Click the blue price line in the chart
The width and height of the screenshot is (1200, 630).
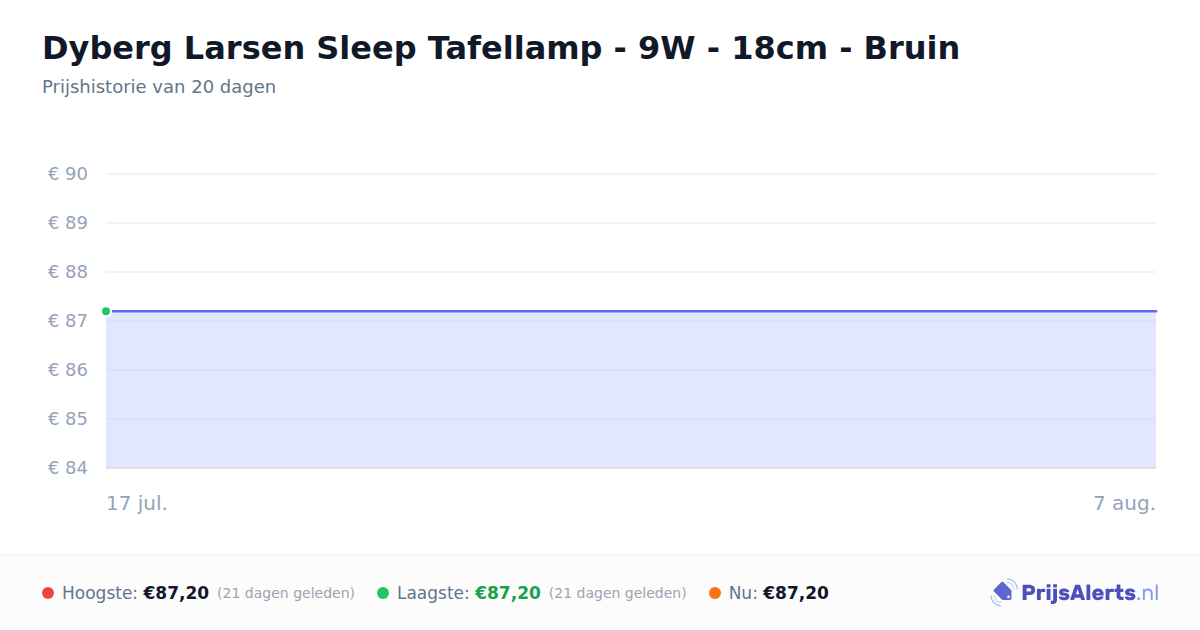tap(631, 311)
